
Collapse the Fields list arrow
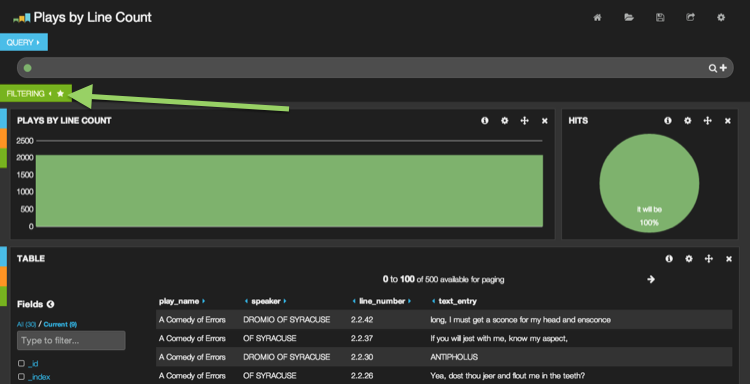pos(50,304)
